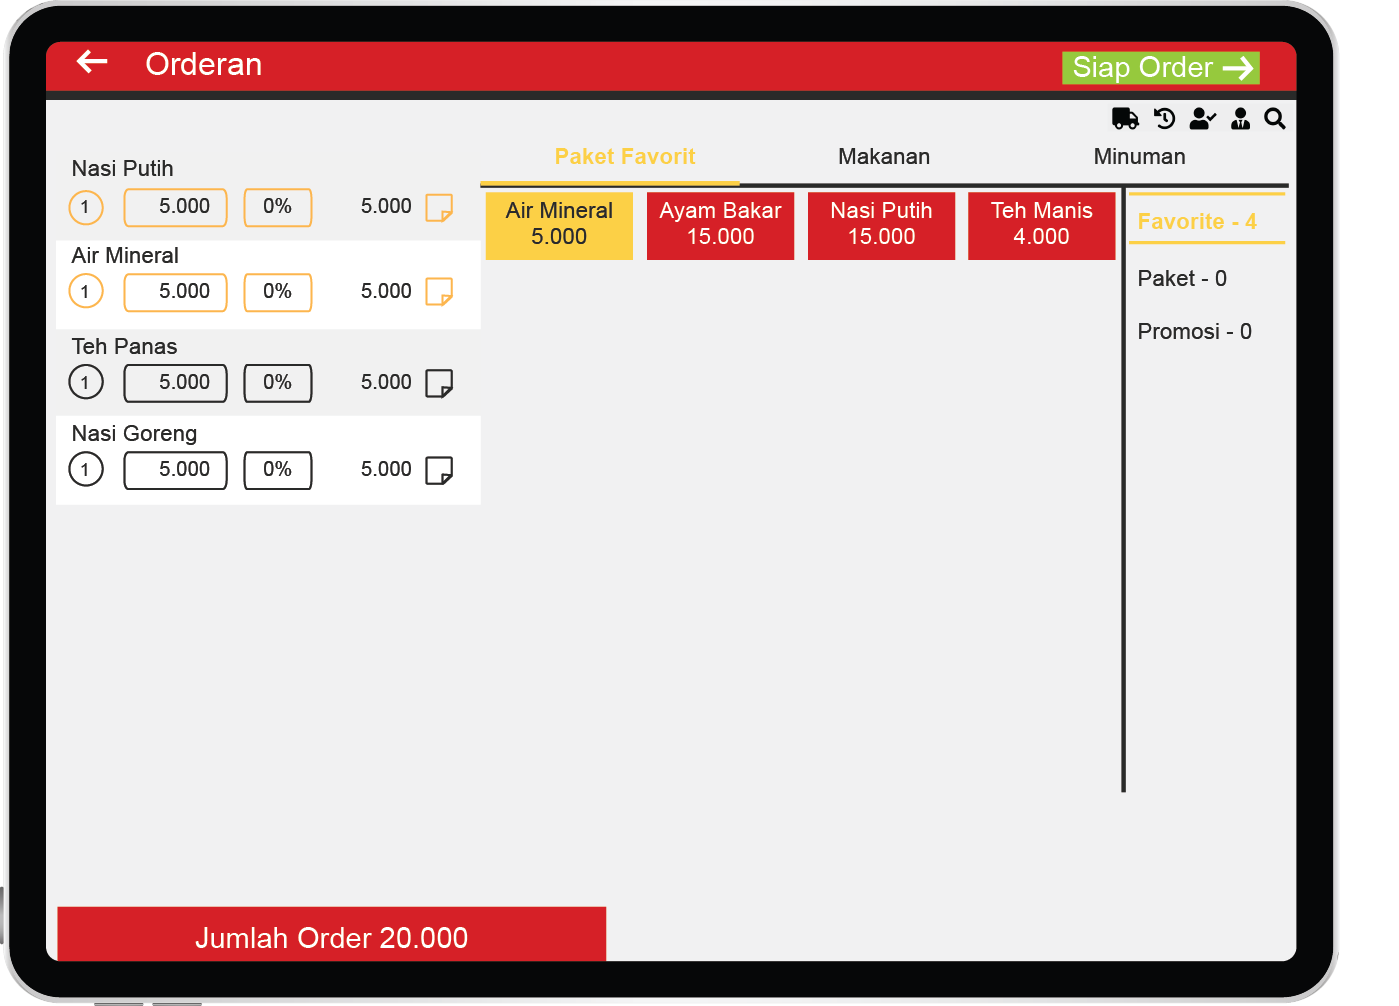The height and width of the screenshot is (1006, 1399).
Task: Click the person in tie icon
Action: pyautogui.click(x=1240, y=119)
